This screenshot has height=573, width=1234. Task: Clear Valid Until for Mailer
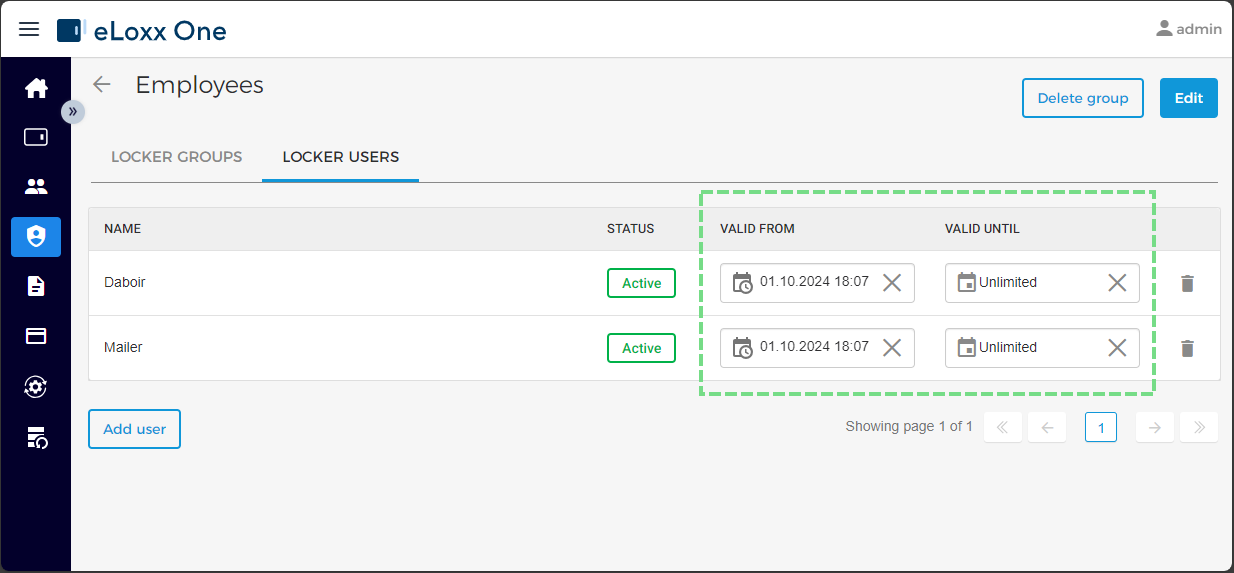pyautogui.click(x=1117, y=348)
